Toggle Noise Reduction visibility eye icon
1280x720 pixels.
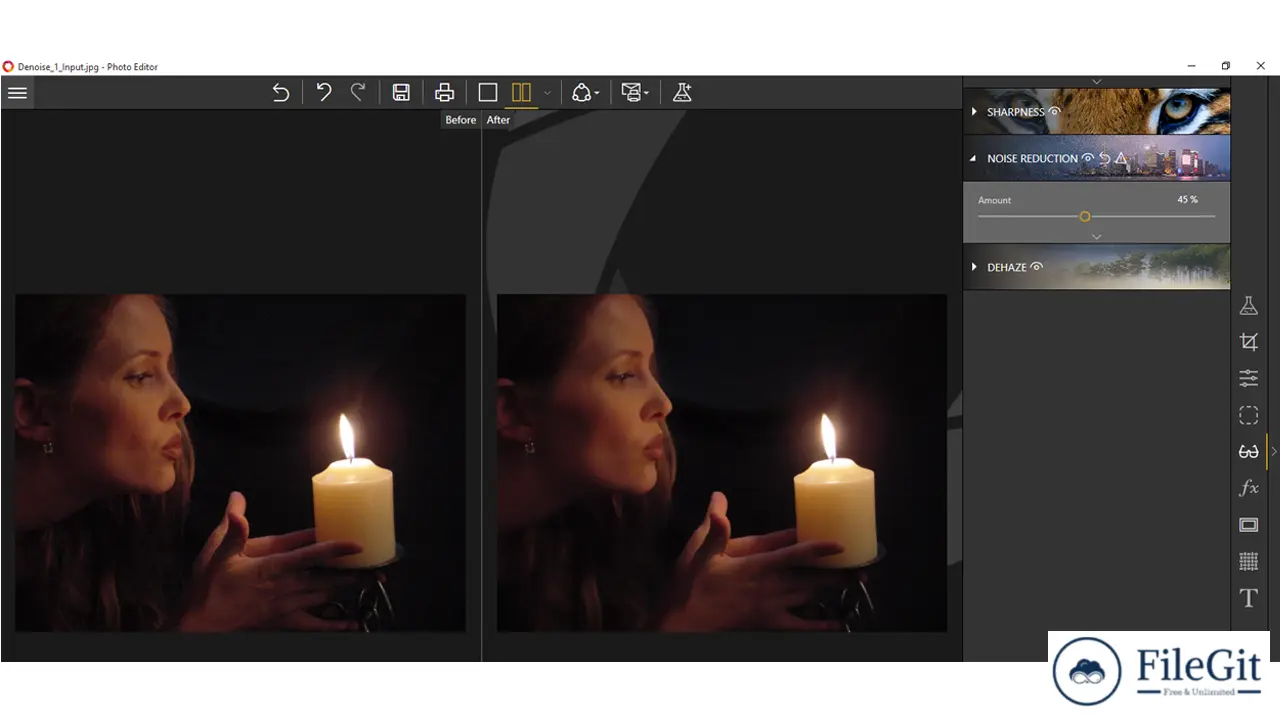[x=1088, y=158]
